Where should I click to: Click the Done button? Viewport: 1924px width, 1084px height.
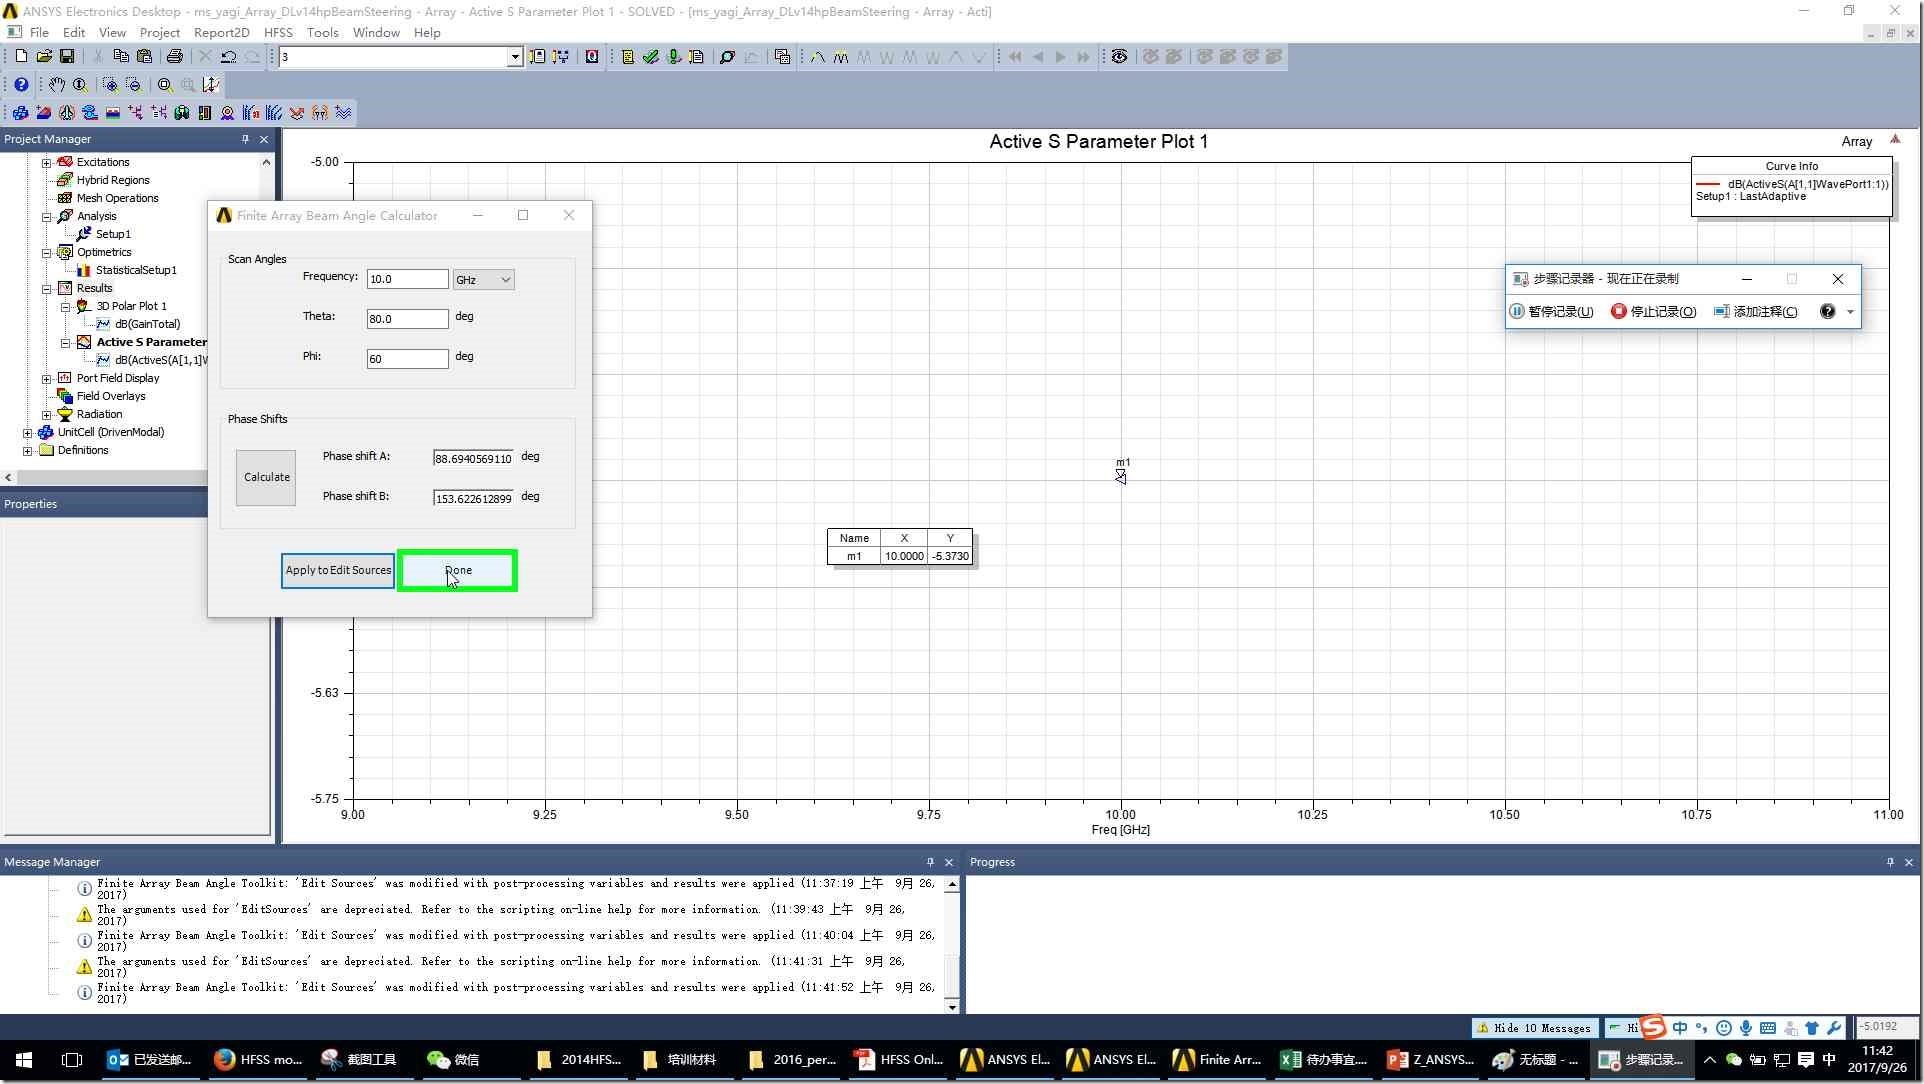click(x=458, y=570)
